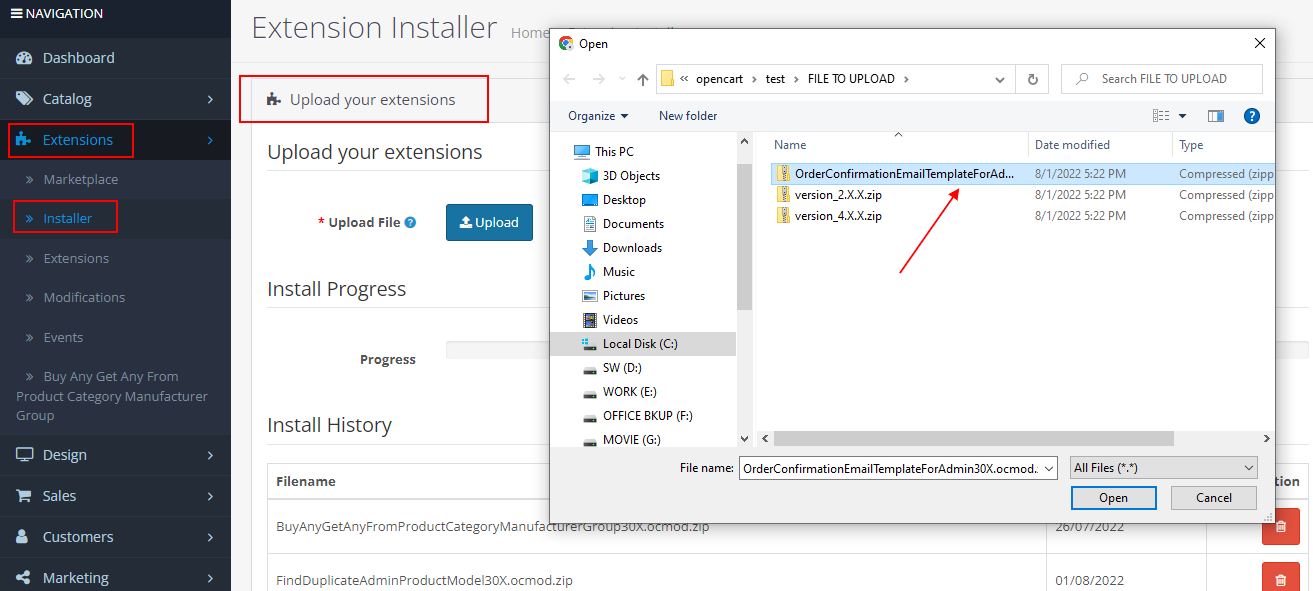The height and width of the screenshot is (591, 1313).
Task: Click the blue Upload button
Action: click(x=489, y=222)
